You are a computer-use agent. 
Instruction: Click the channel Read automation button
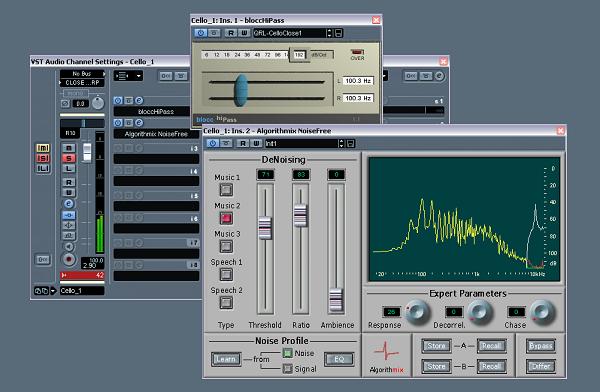point(68,182)
